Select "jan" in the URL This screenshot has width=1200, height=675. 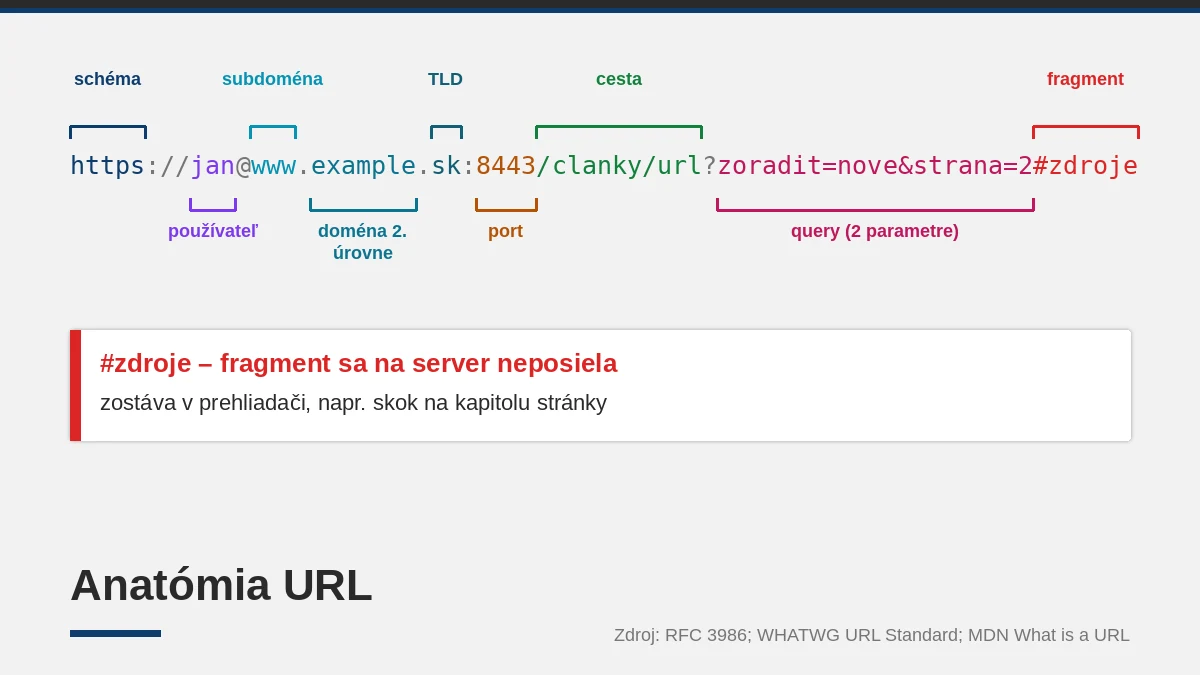212,166
